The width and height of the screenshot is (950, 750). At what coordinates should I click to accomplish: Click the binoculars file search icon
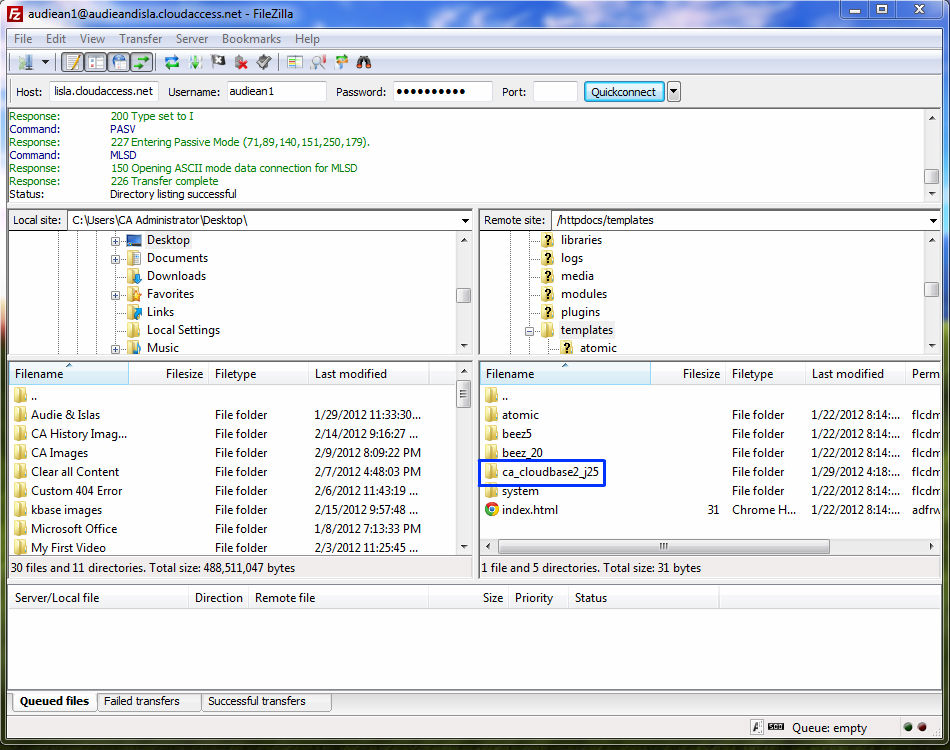coord(364,62)
